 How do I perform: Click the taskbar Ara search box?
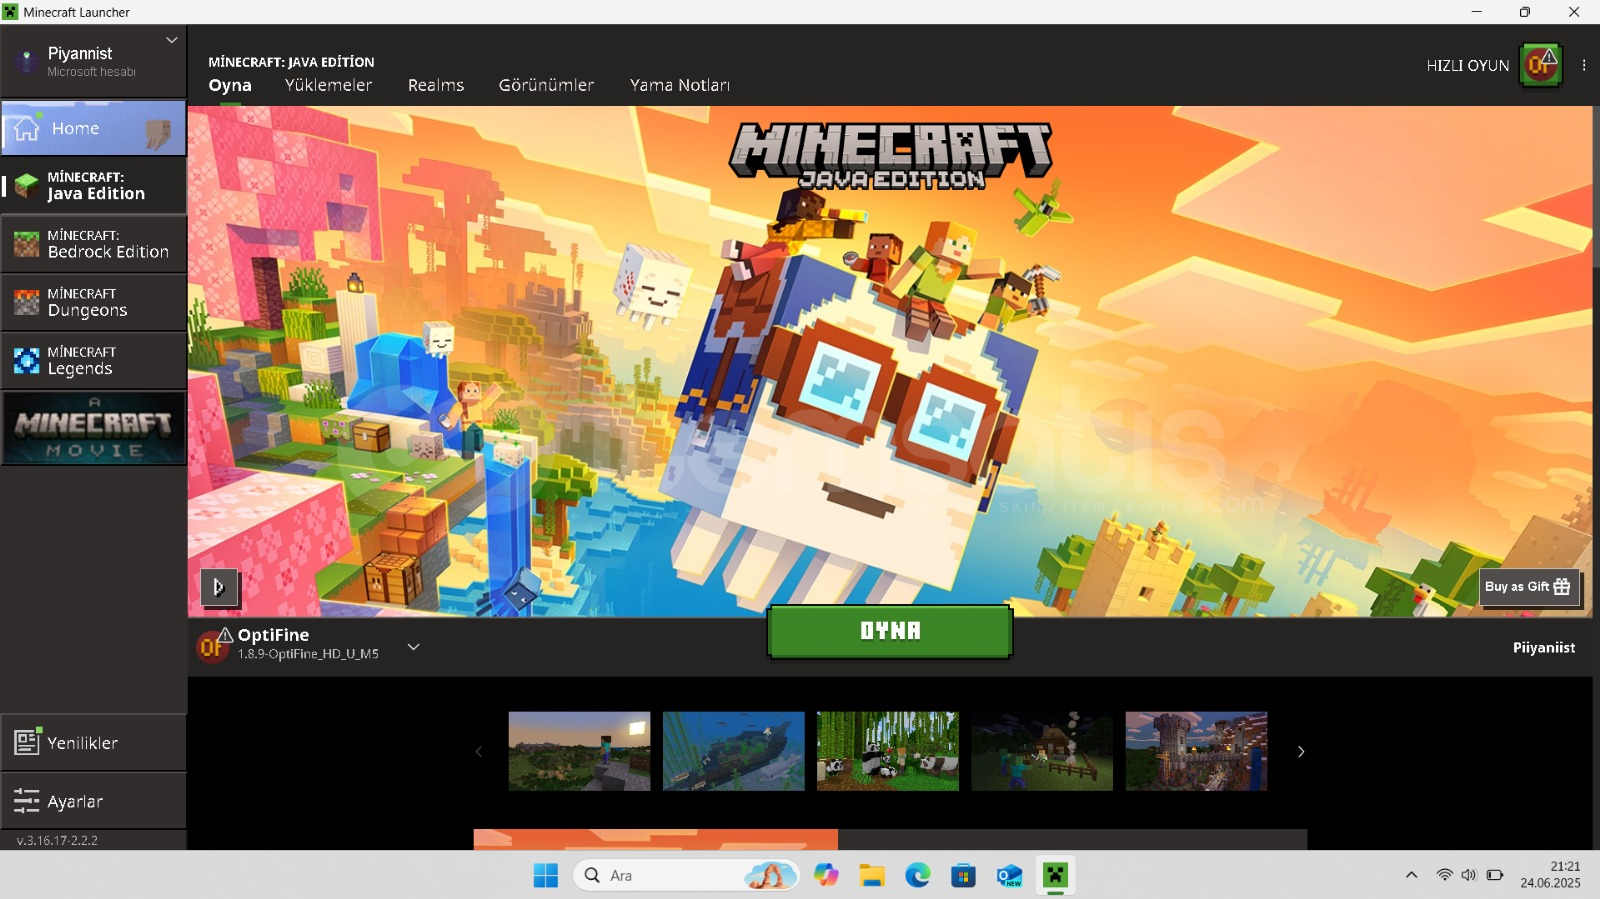(686, 876)
